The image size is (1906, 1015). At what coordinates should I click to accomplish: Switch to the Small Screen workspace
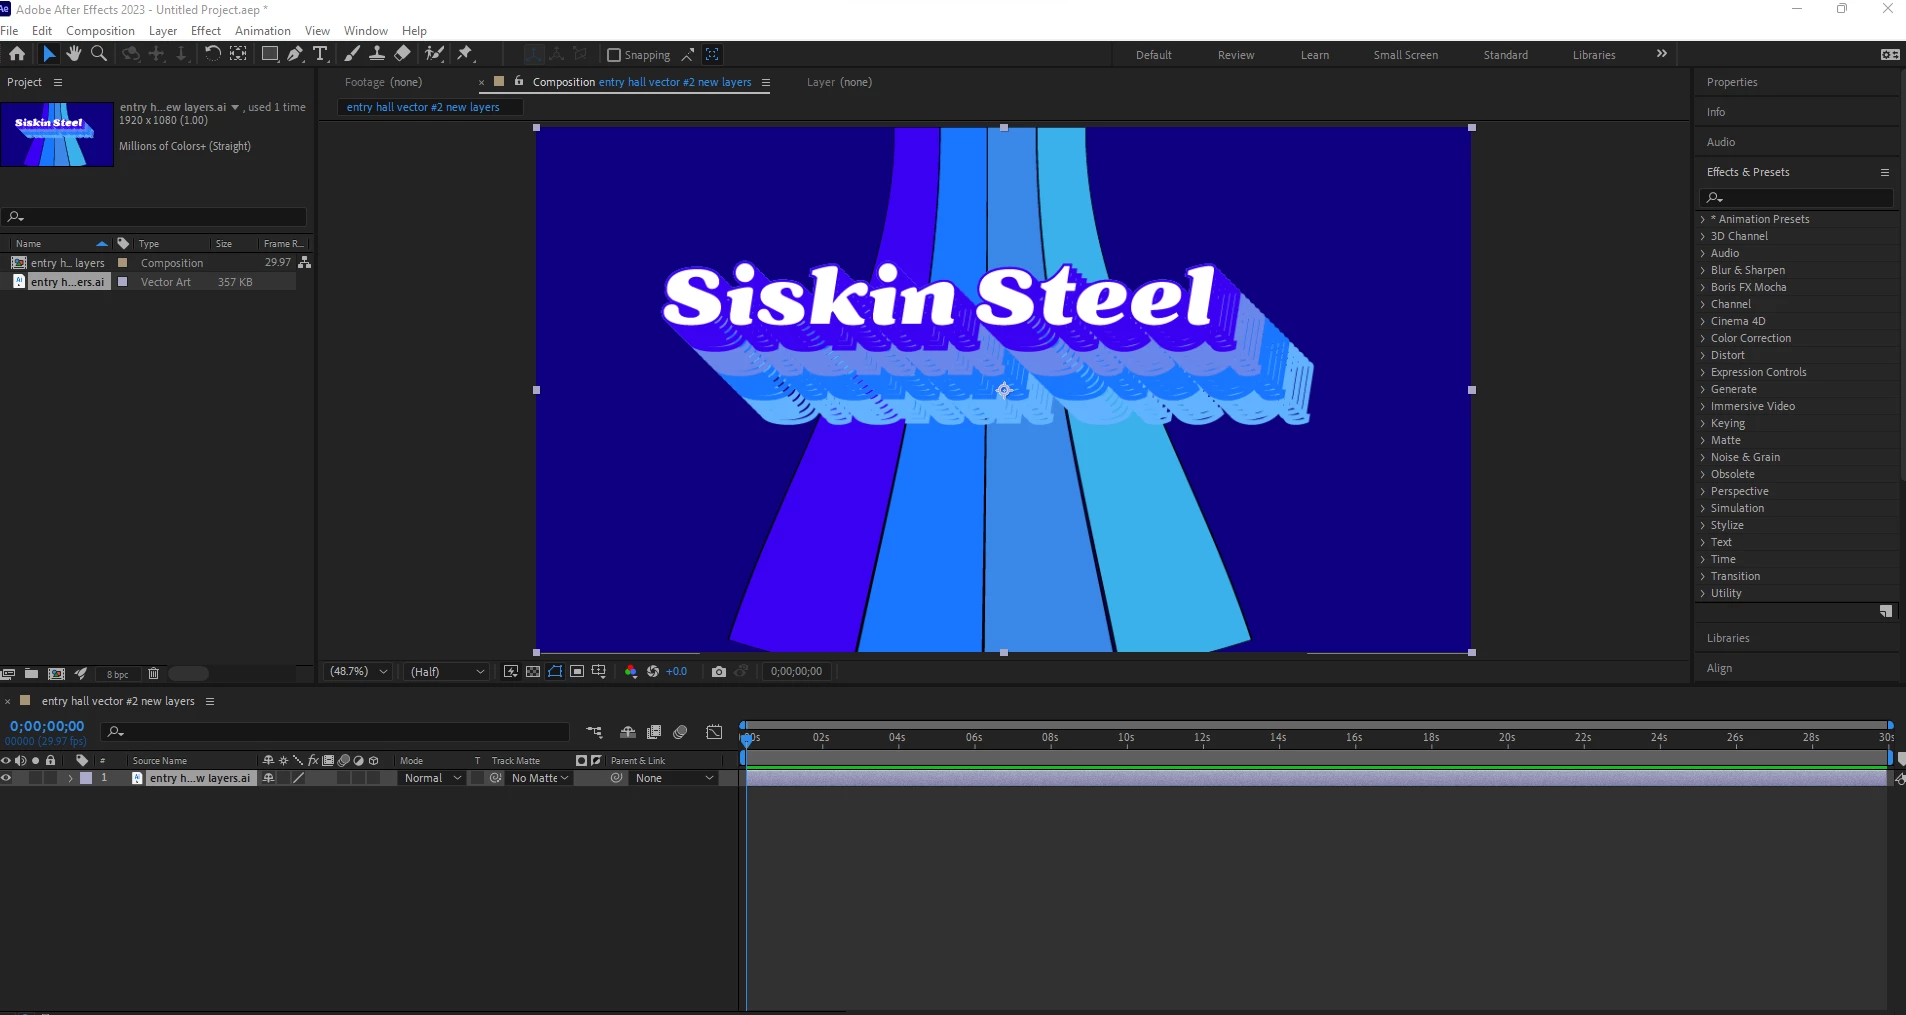[1405, 55]
